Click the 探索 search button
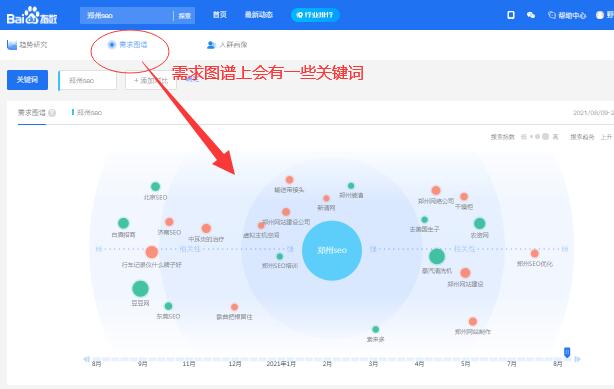 [x=184, y=16]
